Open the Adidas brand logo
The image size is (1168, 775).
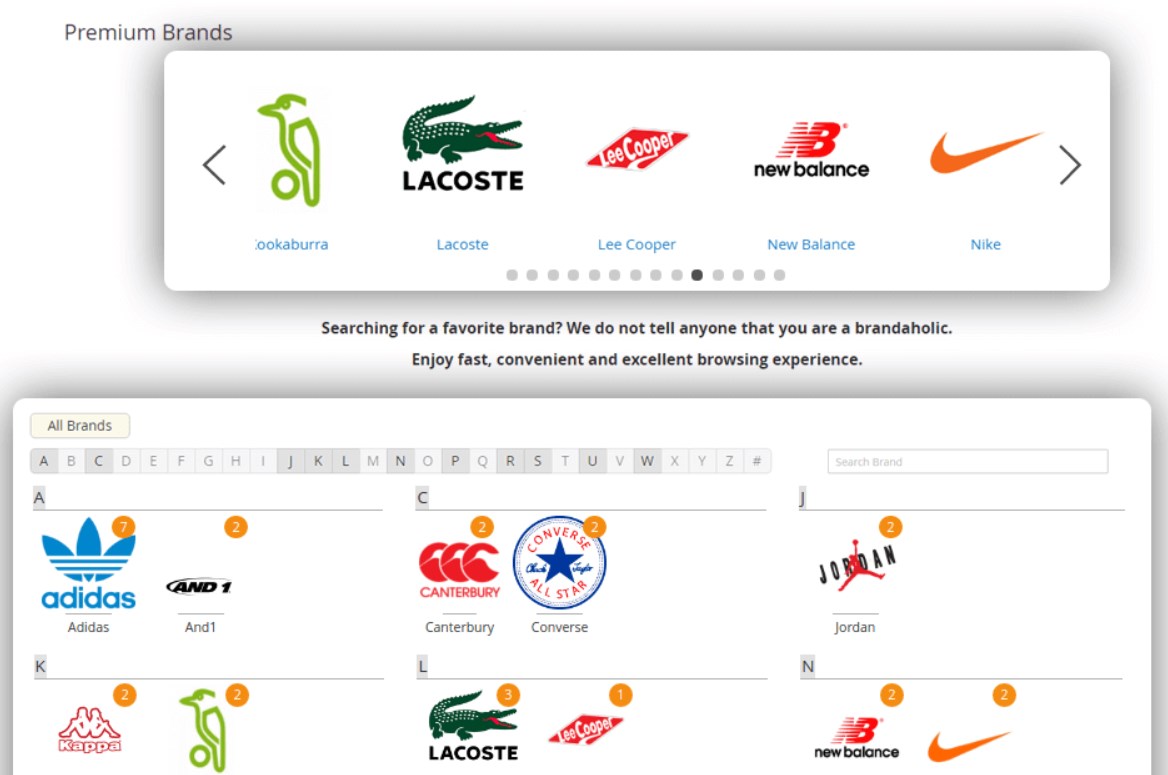click(x=89, y=563)
